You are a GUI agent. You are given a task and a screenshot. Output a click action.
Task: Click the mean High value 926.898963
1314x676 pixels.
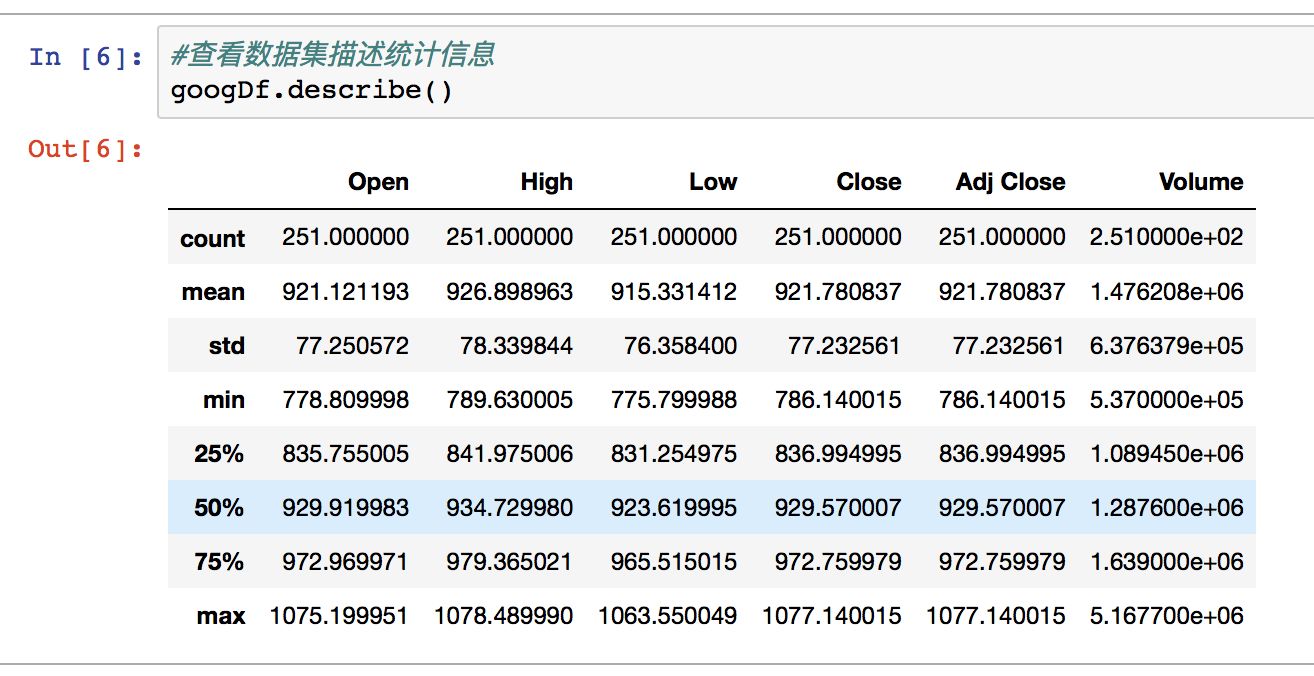[509, 292]
